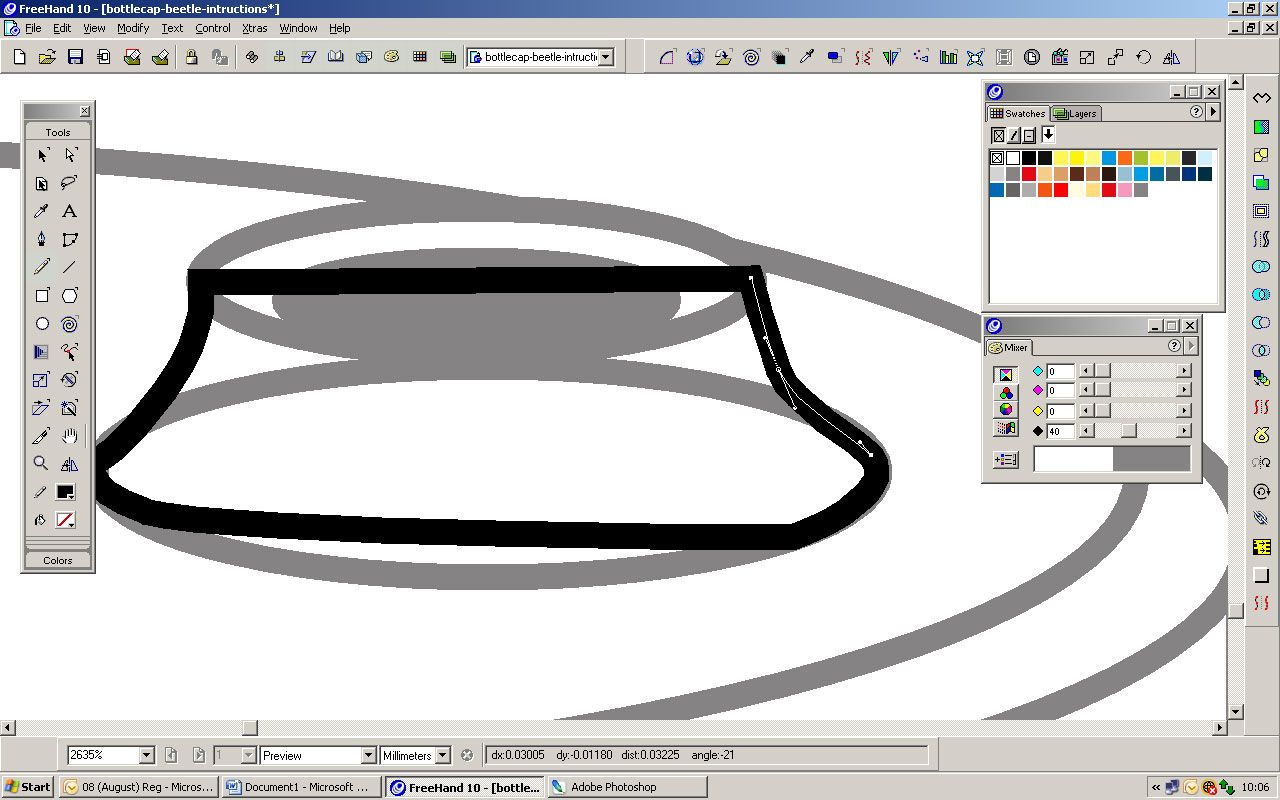The image size is (1280, 800).
Task: Click Start button on taskbar
Action: pos(28,787)
